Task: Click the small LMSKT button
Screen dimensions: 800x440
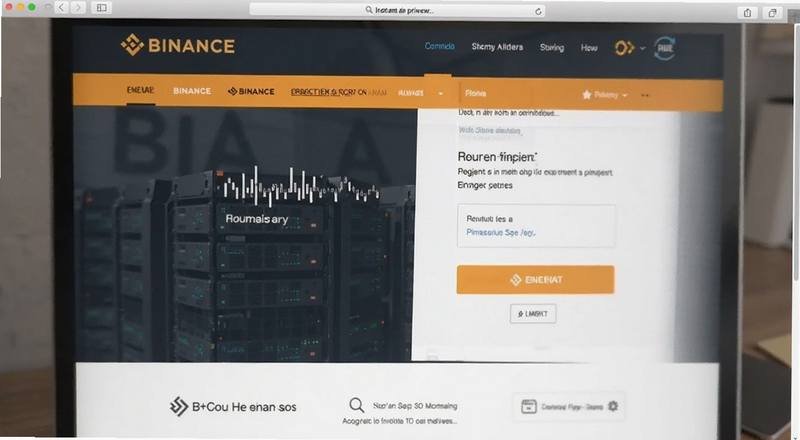Action: coord(533,313)
